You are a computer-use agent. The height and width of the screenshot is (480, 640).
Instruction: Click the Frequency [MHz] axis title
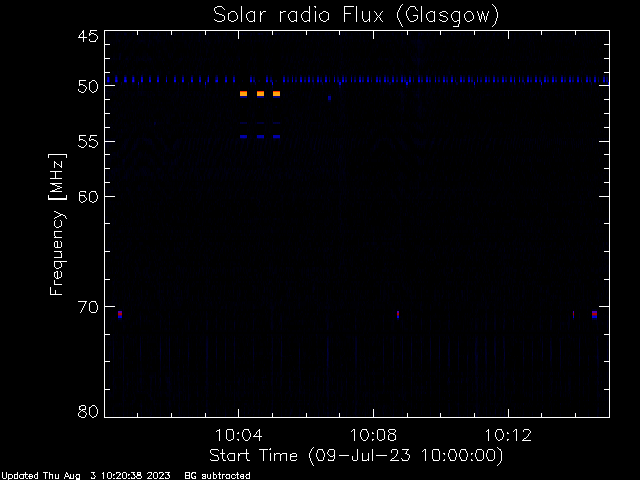[57, 224]
